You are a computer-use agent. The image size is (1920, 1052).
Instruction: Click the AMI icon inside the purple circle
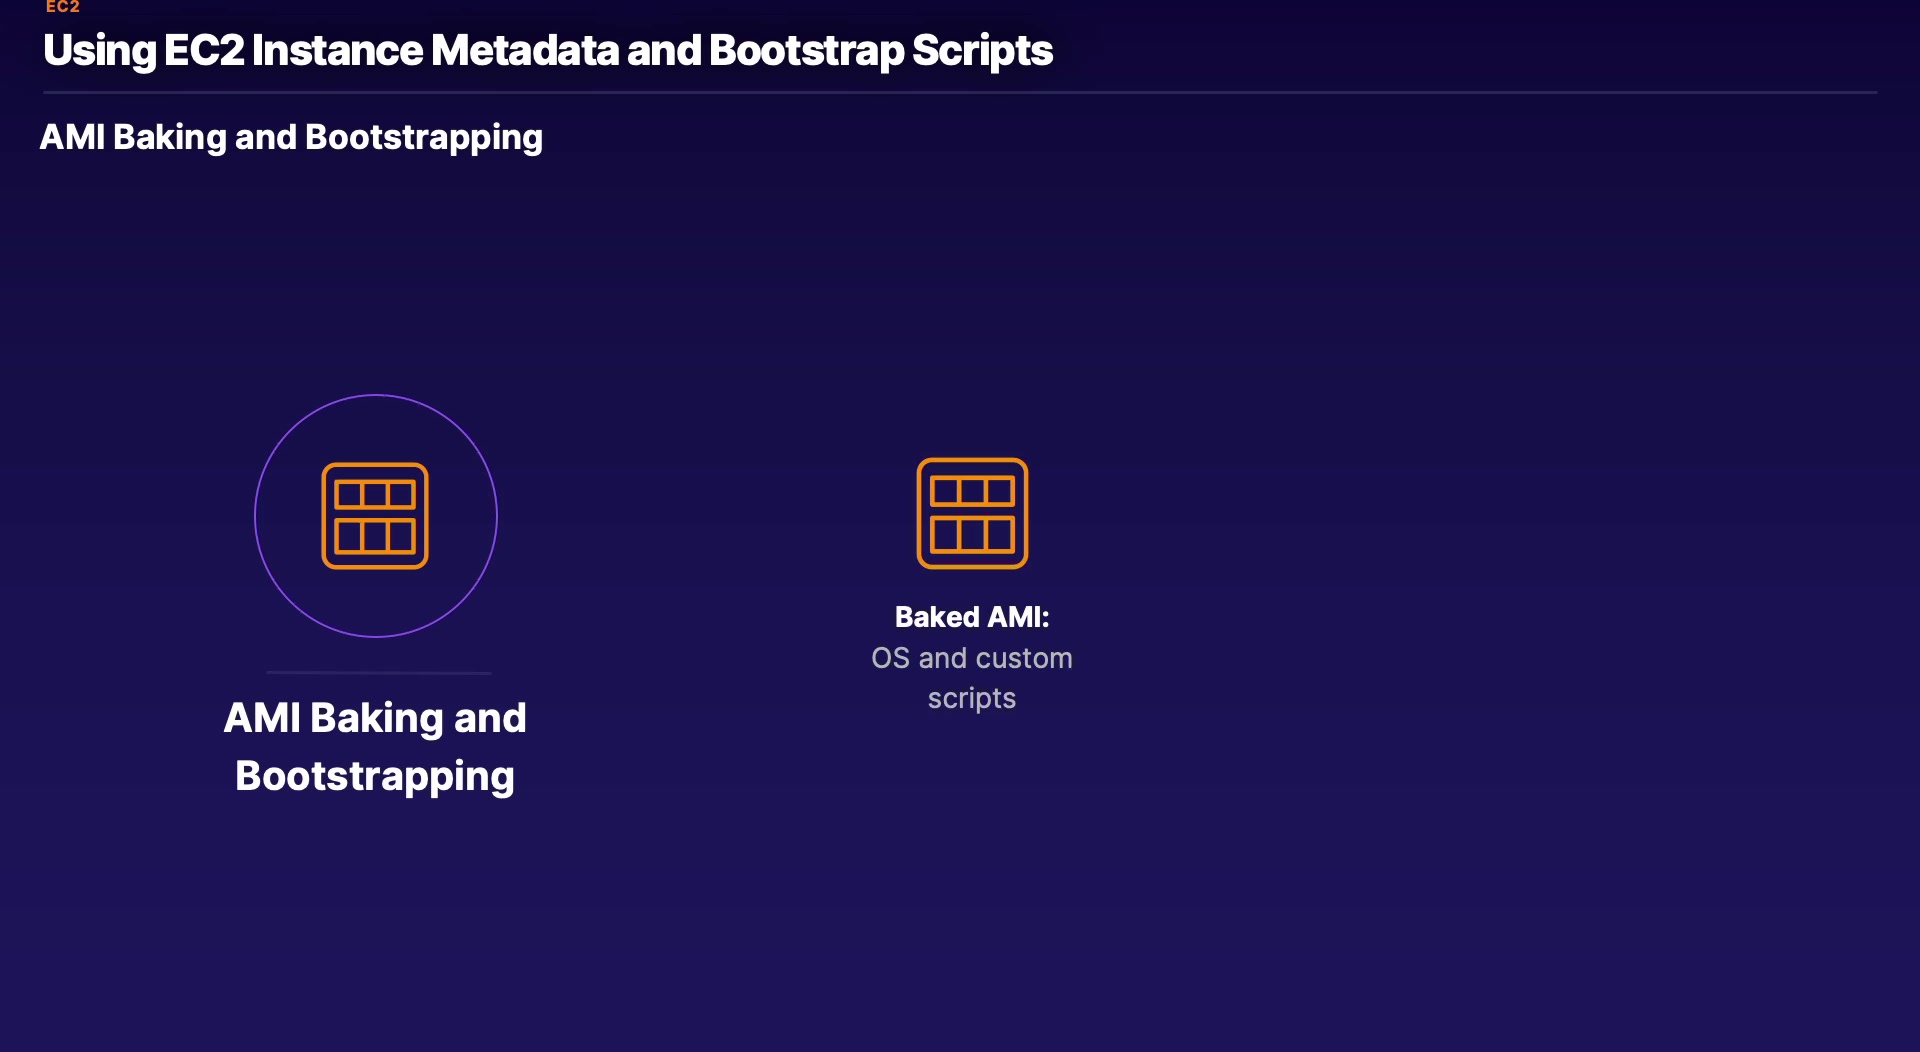click(x=375, y=516)
